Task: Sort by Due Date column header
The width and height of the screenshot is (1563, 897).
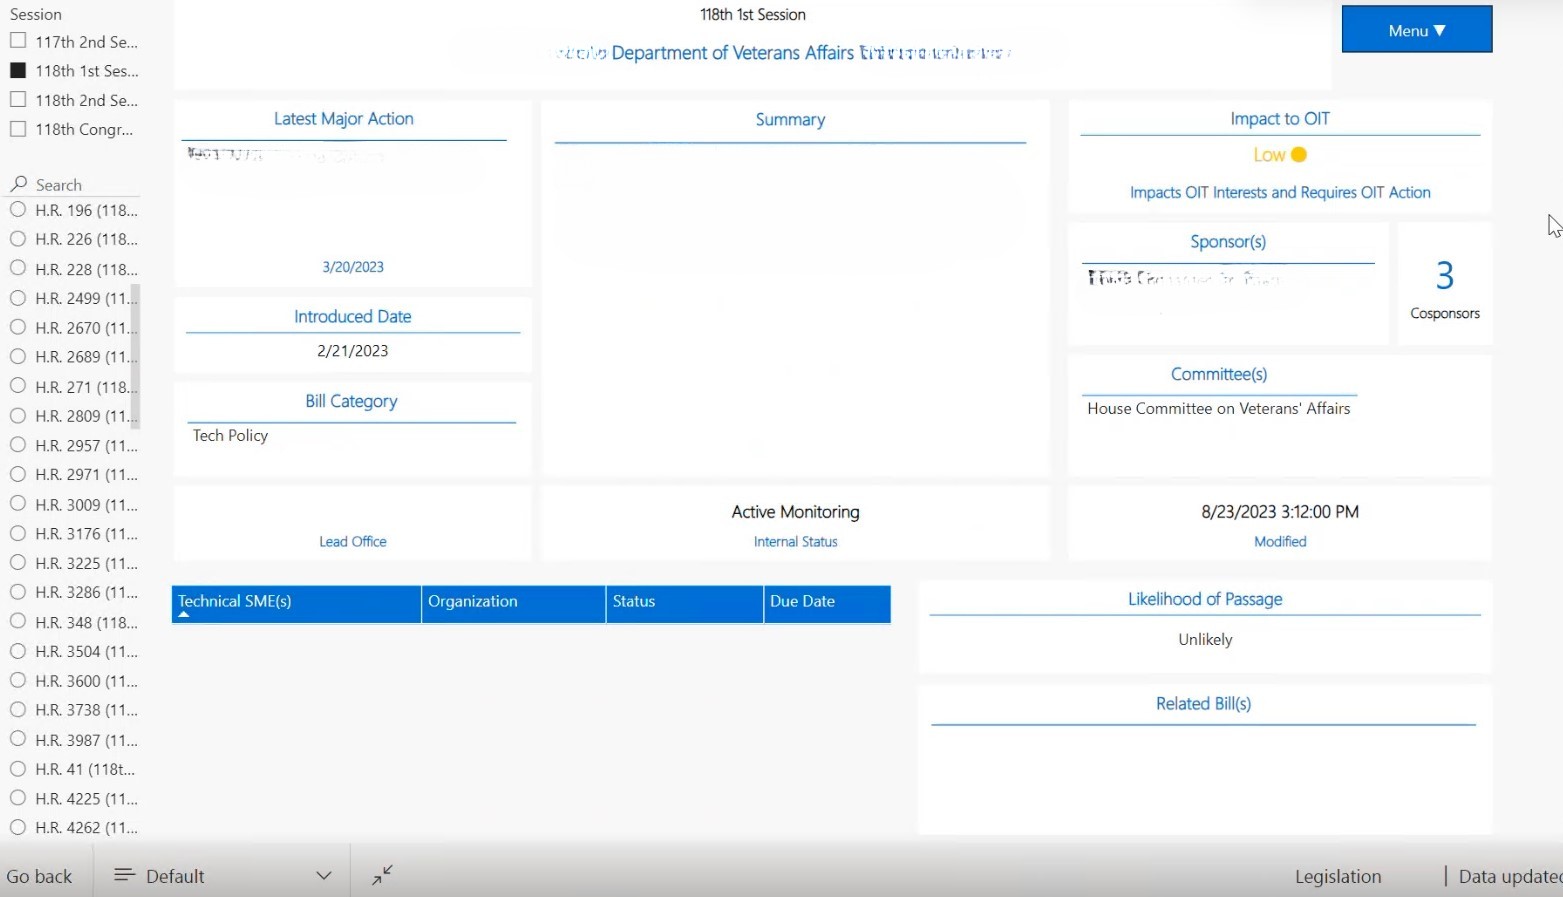Action: (827, 603)
